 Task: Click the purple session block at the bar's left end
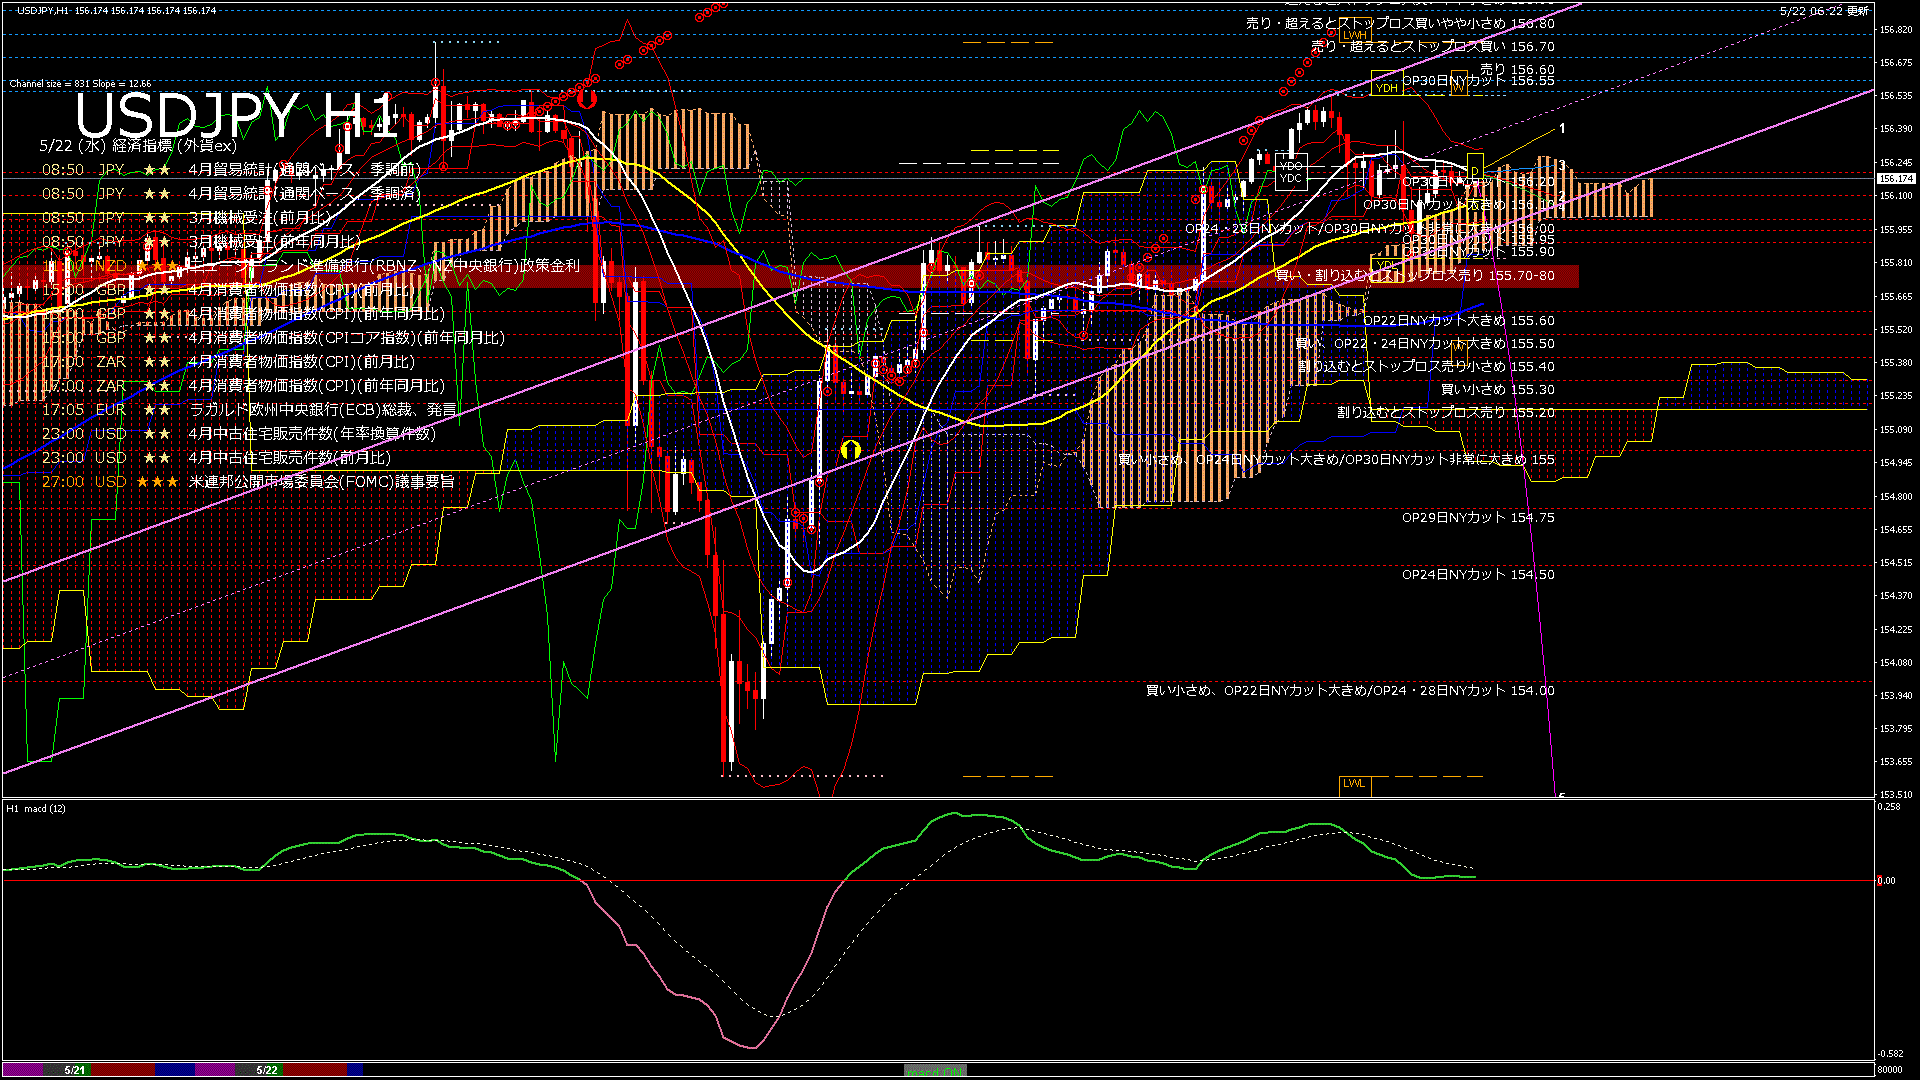pos(22,1070)
